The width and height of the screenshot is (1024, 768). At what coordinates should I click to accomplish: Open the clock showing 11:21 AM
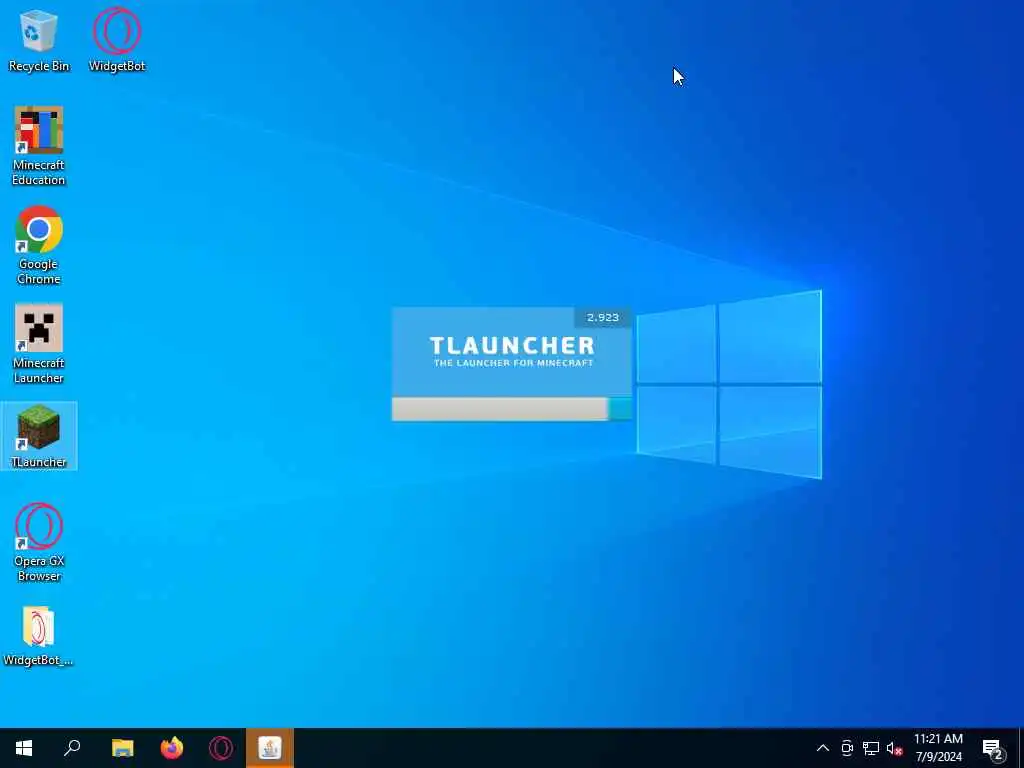pyautogui.click(x=938, y=748)
